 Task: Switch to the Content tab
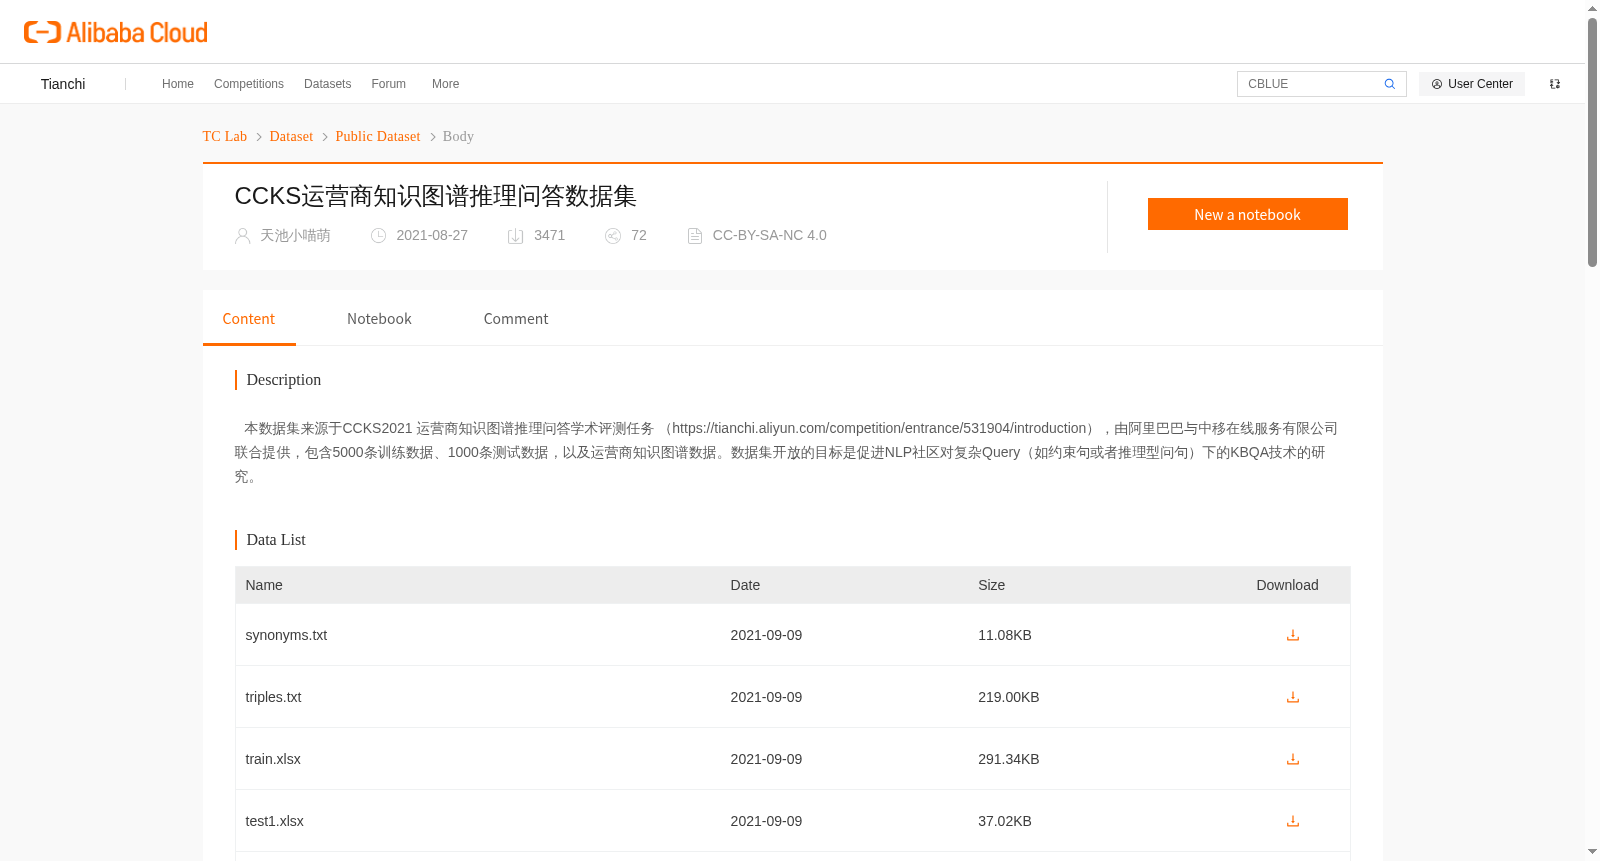(249, 319)
